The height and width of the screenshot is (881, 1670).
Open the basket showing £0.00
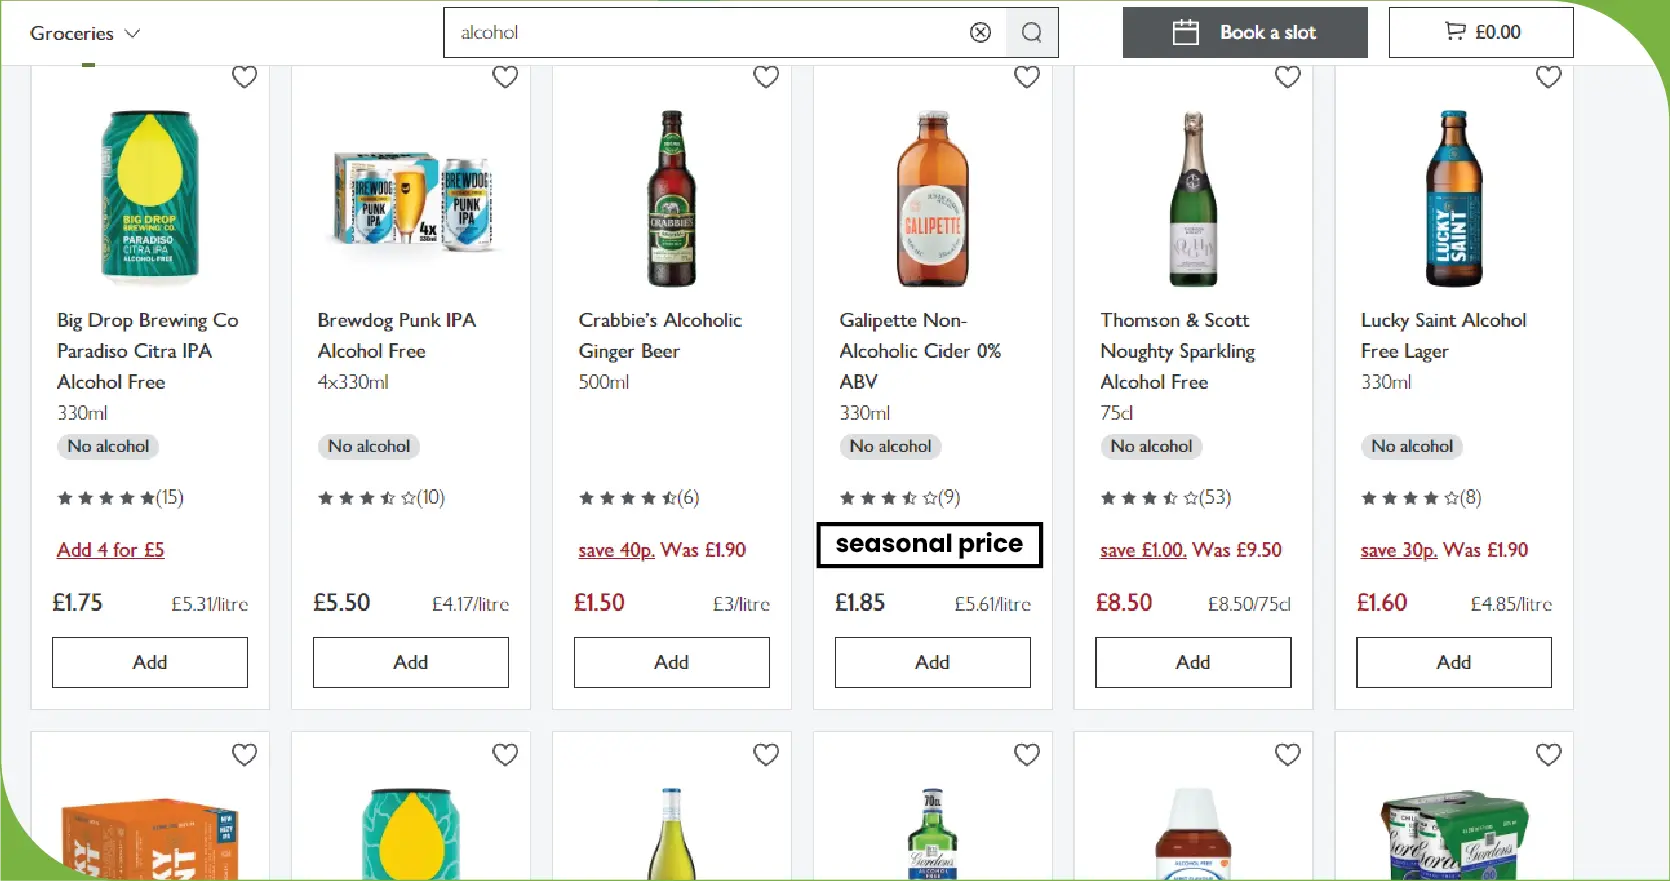point(1480,33)
